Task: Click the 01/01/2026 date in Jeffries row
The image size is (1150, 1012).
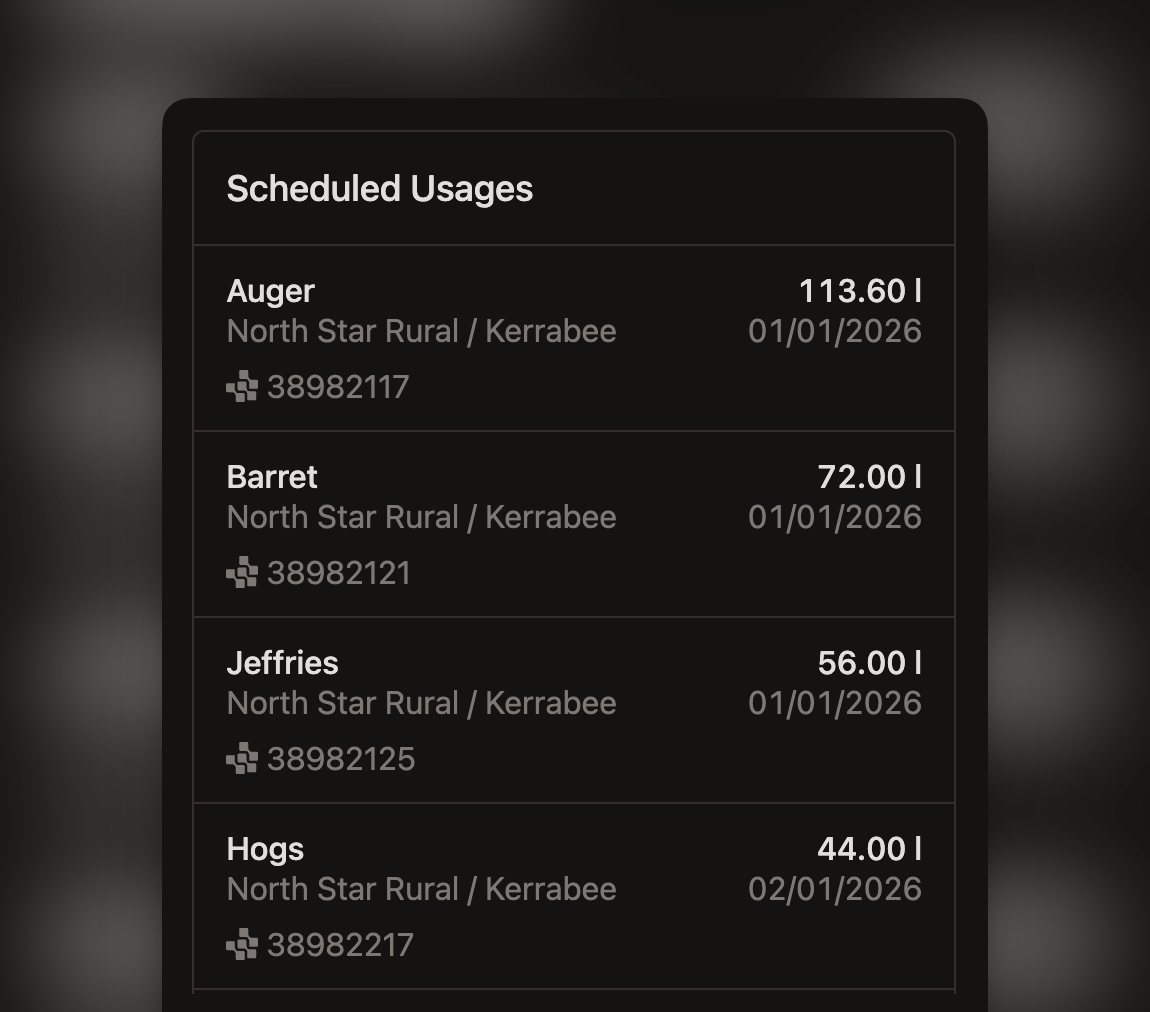Action: 836,703
